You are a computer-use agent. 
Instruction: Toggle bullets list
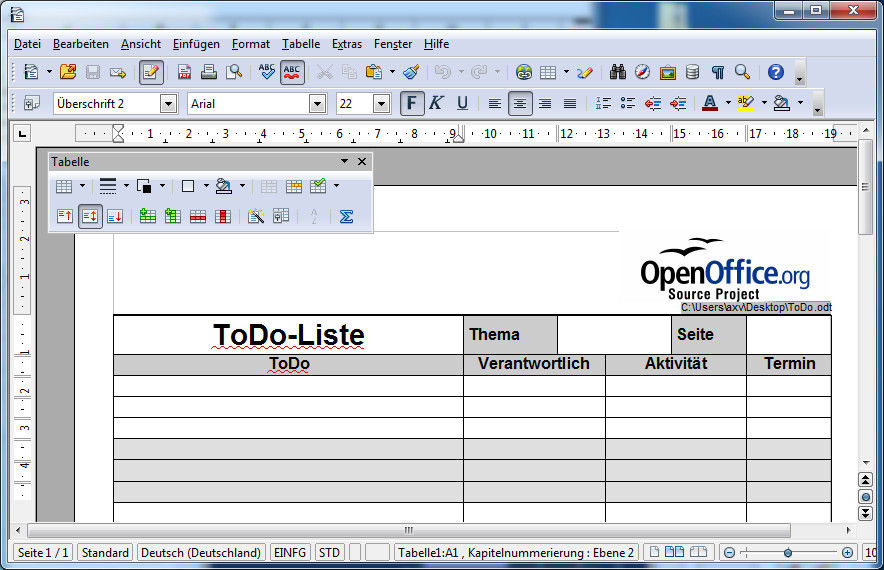627,103
